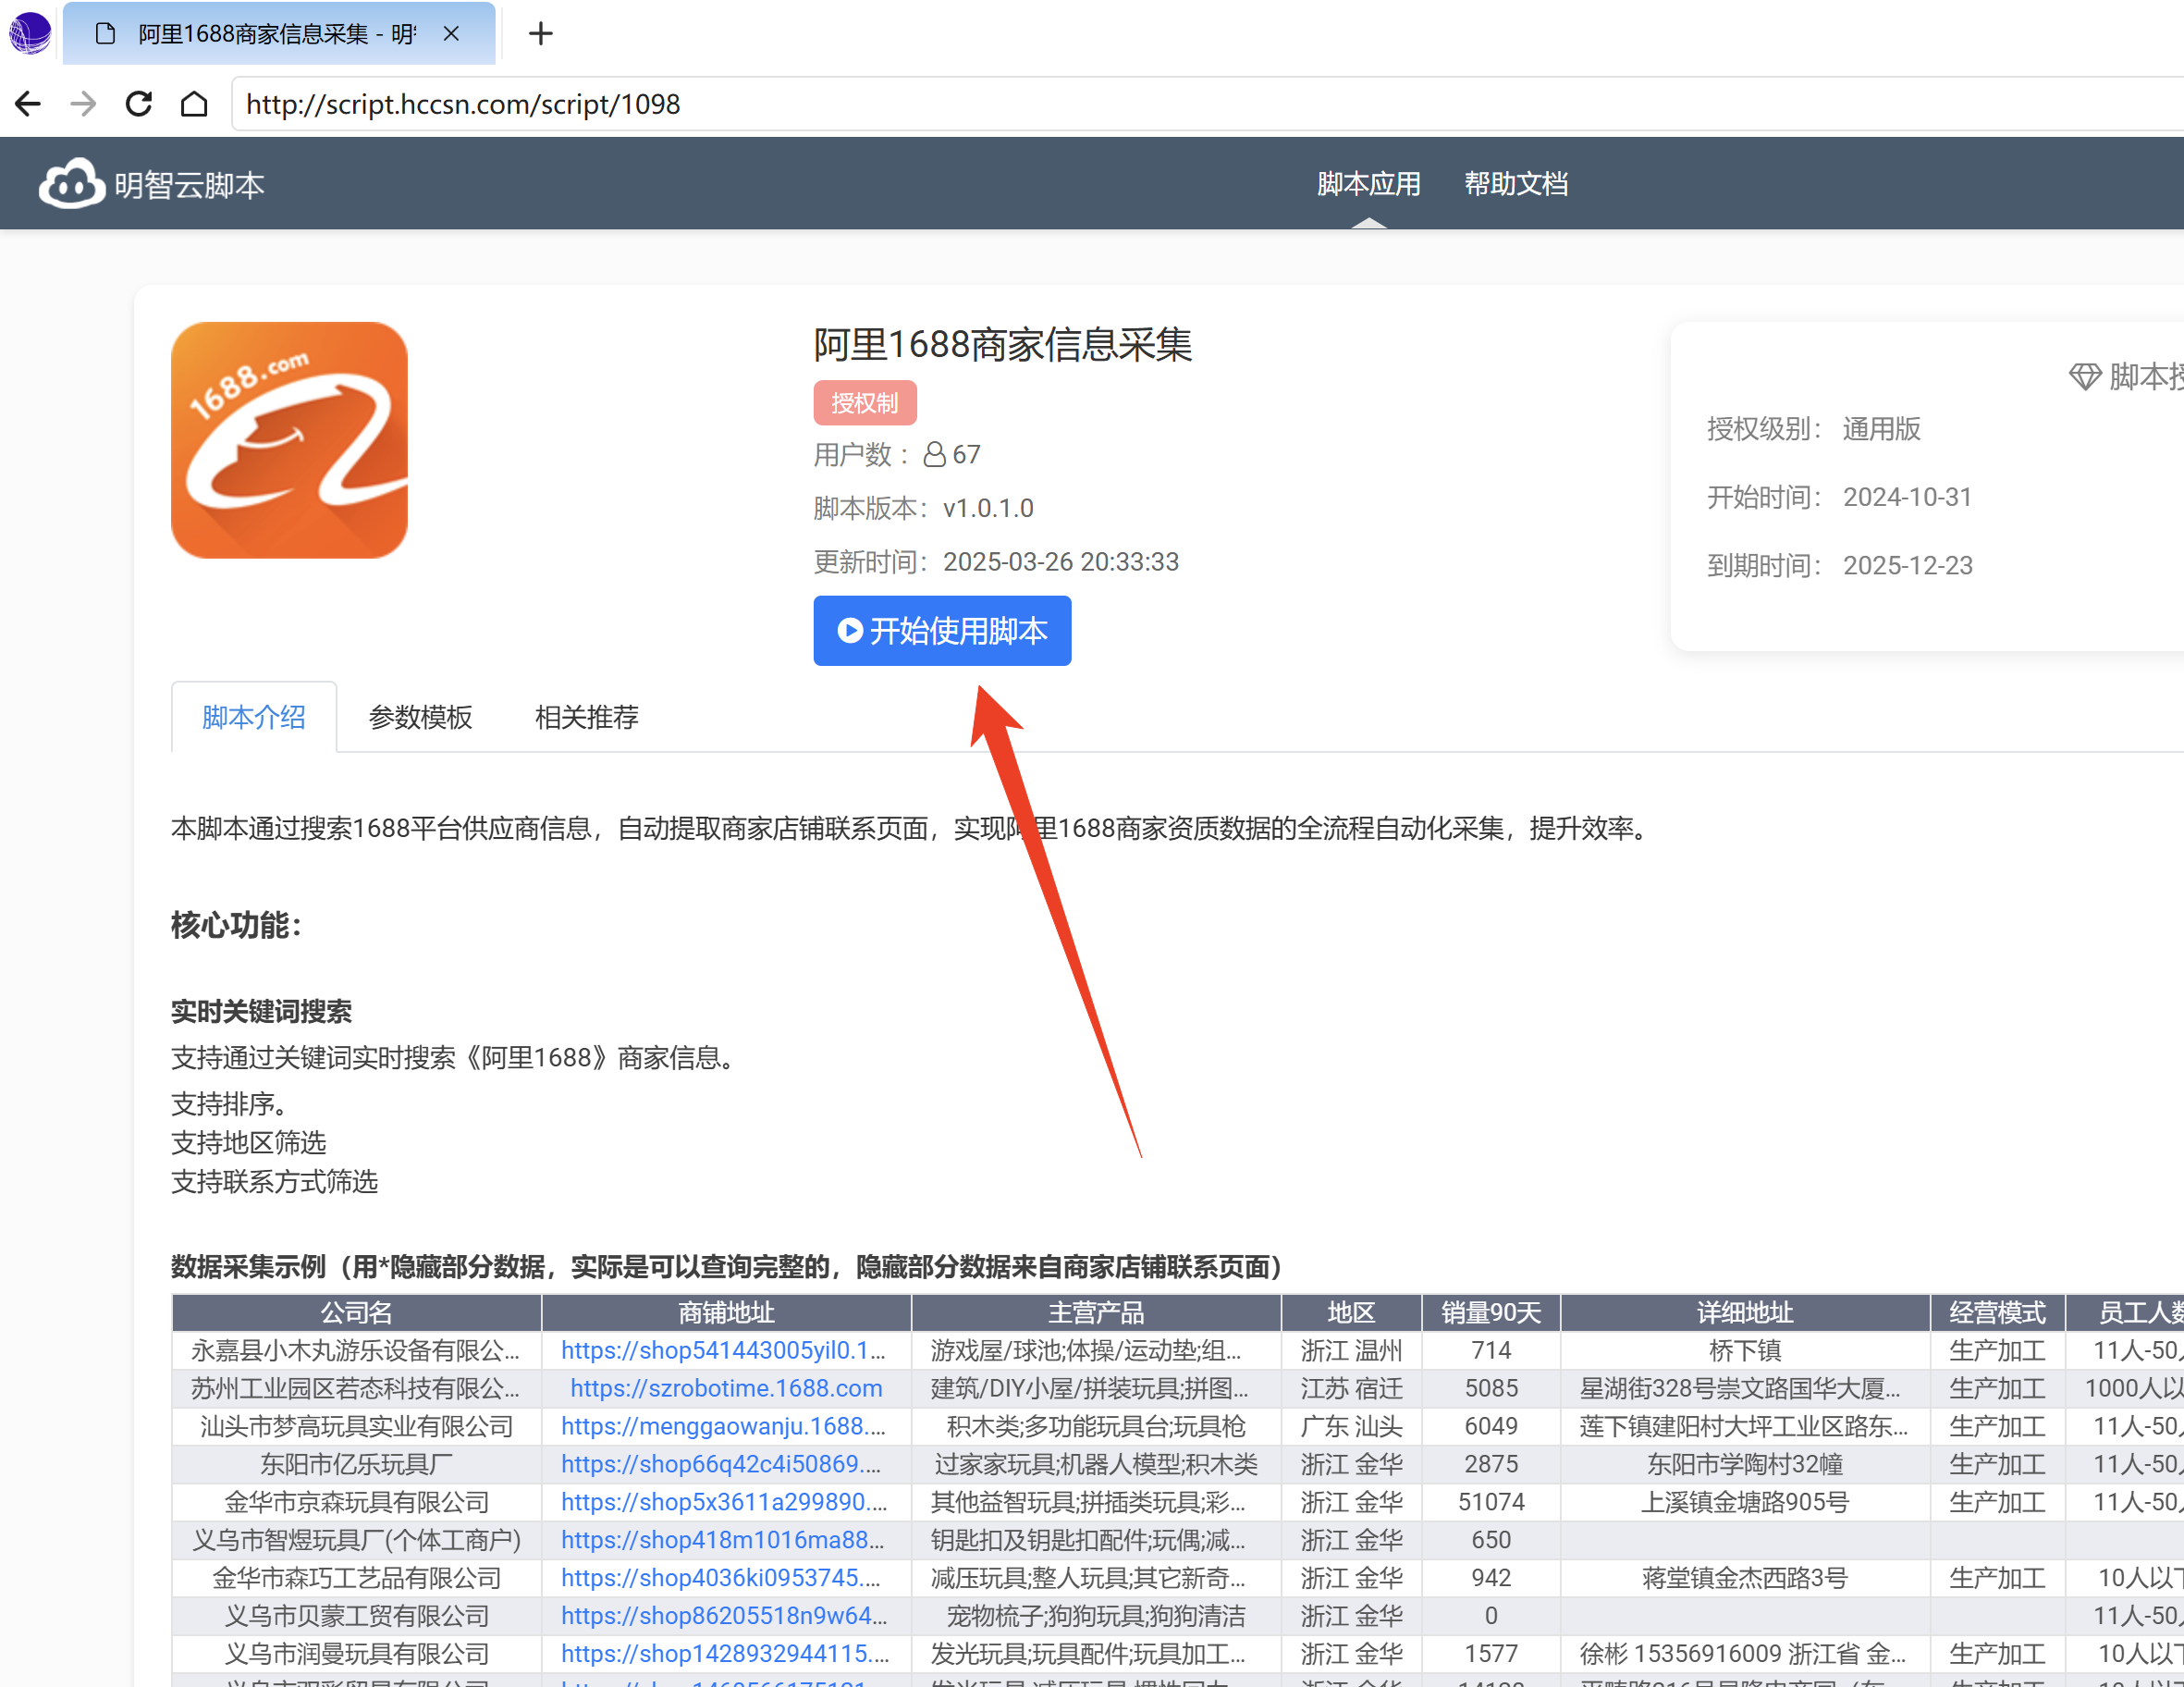Select cell 金华市京森玩具有限公司
Viewport: 2184px width, 1687px height.
(x=356, y=1502)
